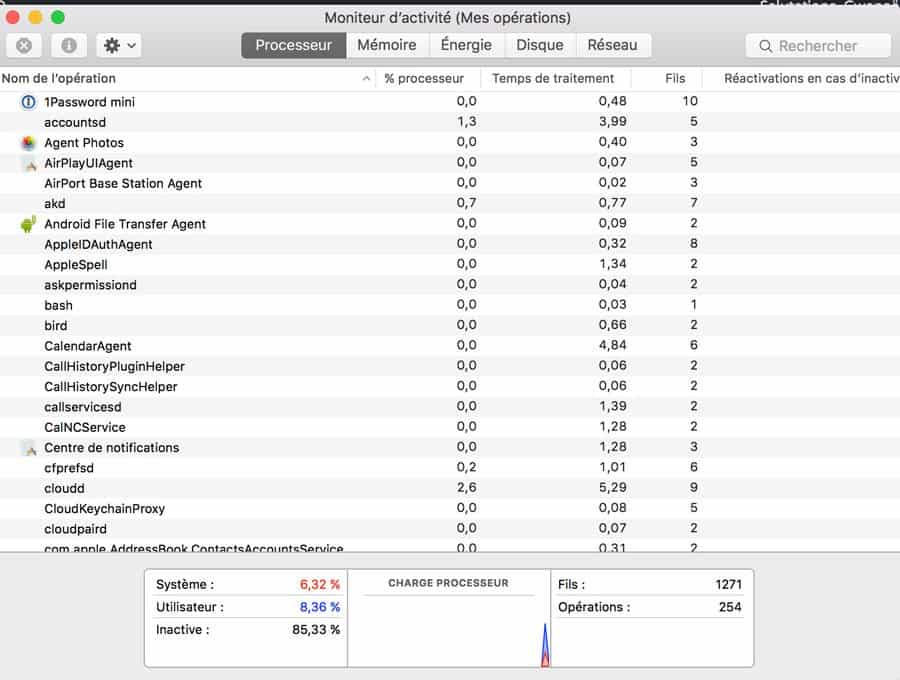This screenshot has width=900, height=680.
Task: Click the 1Password mini app icon
Action: click(x=28, y=102)
